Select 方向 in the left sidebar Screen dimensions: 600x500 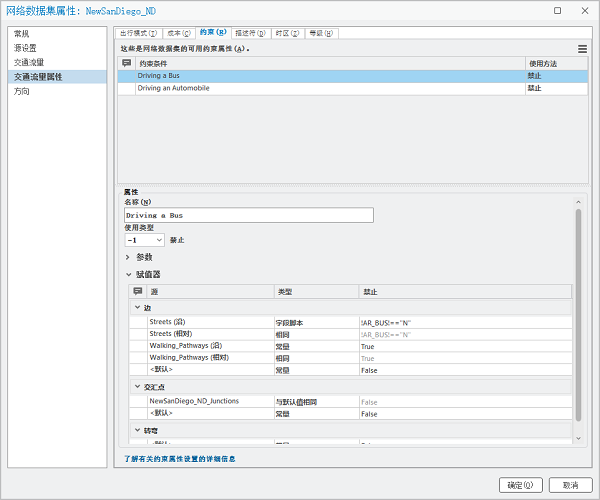pyautogui.click(x=22, y=91)
